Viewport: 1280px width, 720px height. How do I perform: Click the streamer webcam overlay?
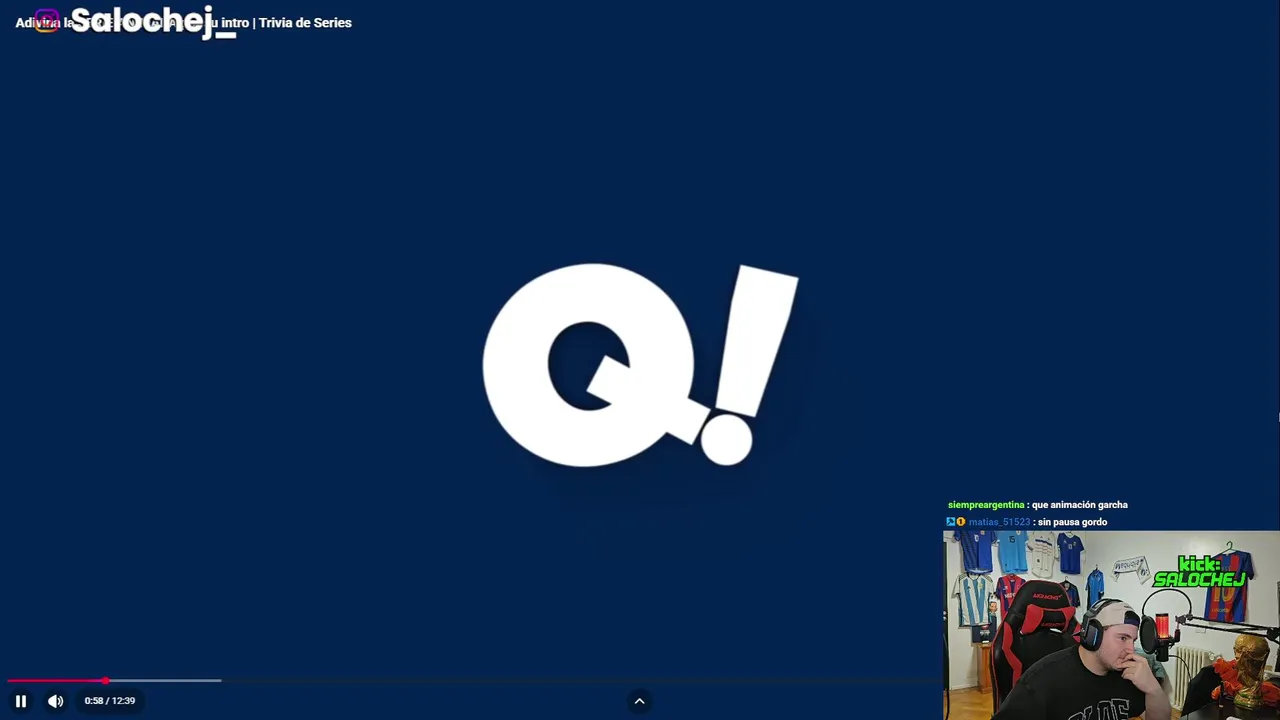tap(1111, 625)
